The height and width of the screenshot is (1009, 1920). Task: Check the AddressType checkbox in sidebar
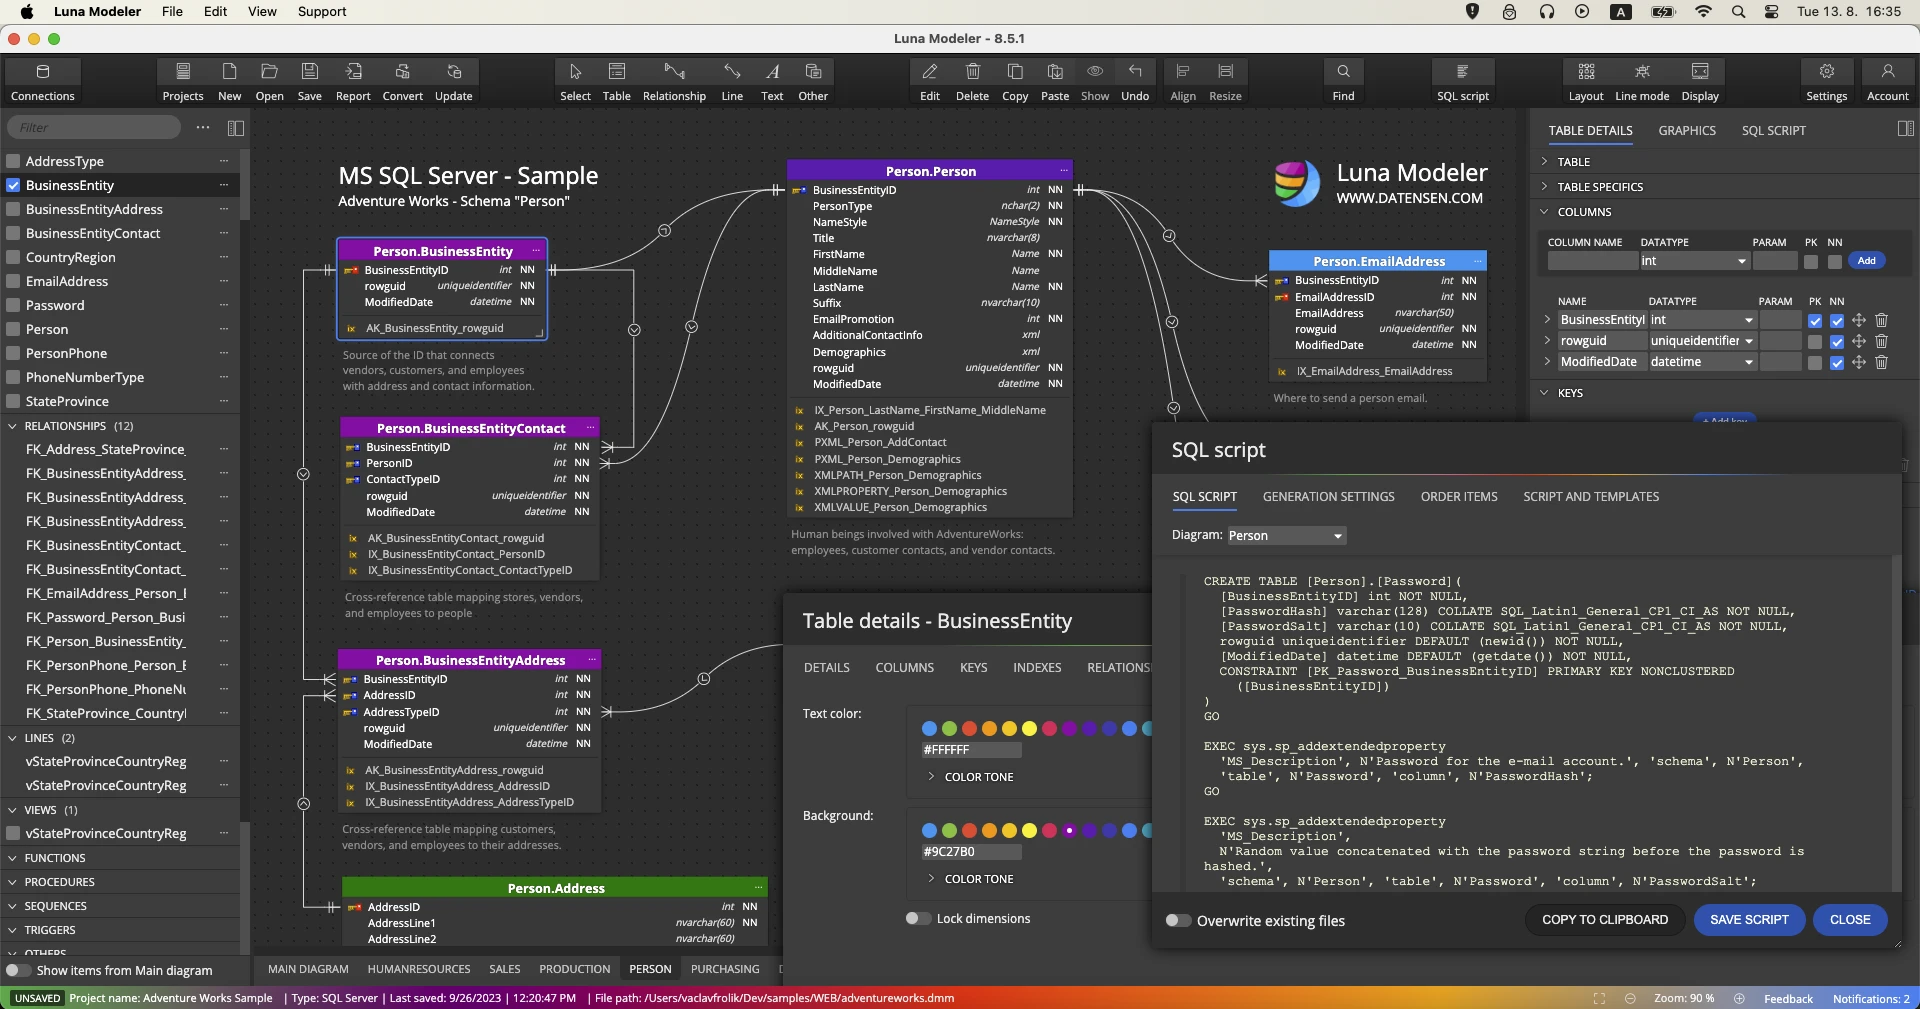pyautogui.click(x=13, y=161)
